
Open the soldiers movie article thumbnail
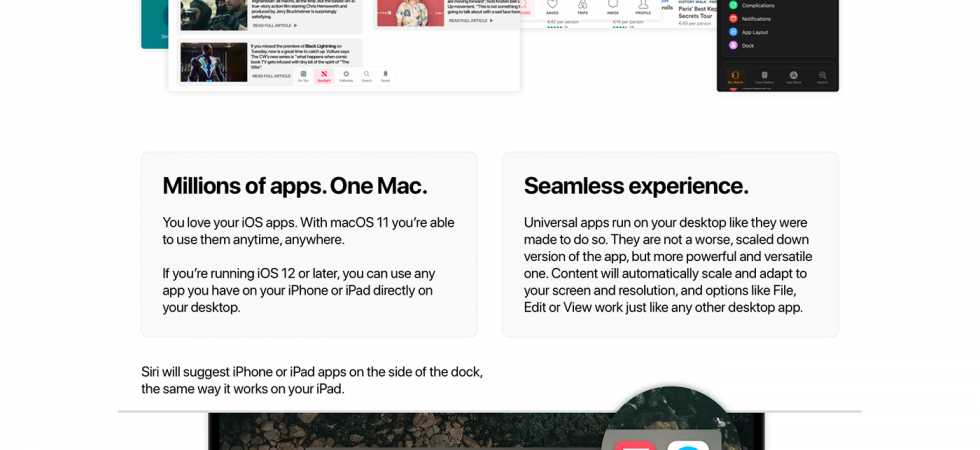(214, 15)
